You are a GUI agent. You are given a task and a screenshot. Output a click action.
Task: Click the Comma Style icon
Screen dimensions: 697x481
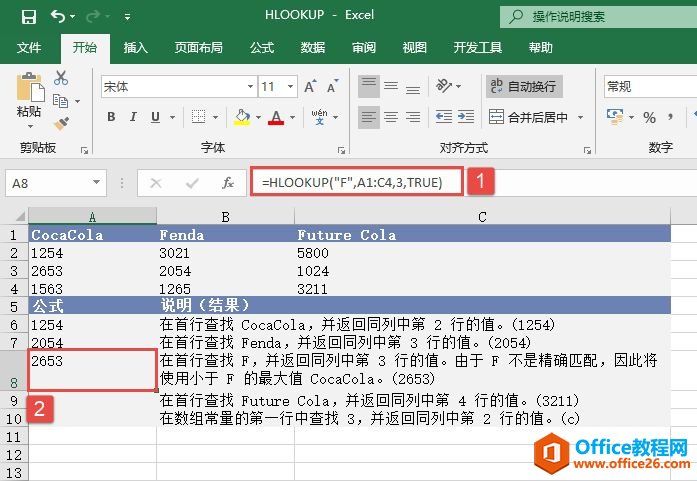click(670, 117)
